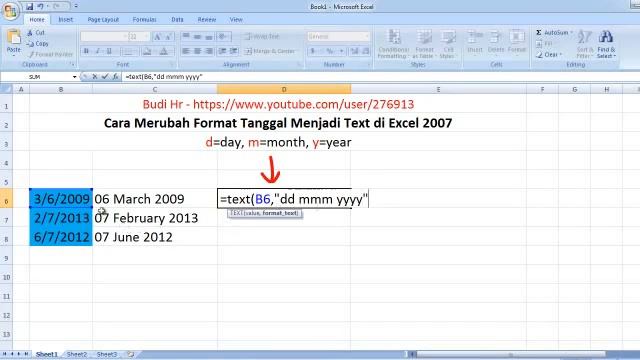Image resolution: width=640 pixels, height=360 pixels.
Task: Click the Delete cells button
Action: tap(496, 42)
